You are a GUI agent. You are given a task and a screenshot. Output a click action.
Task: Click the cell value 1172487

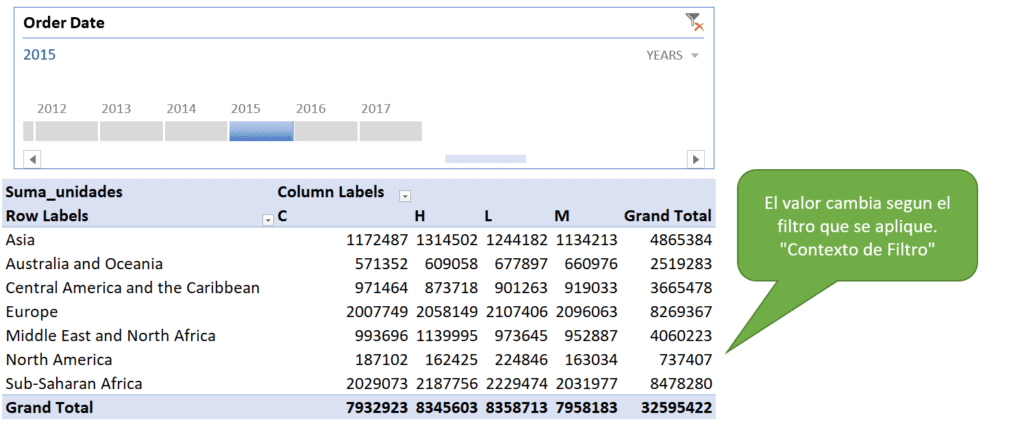tap(377, 240)
